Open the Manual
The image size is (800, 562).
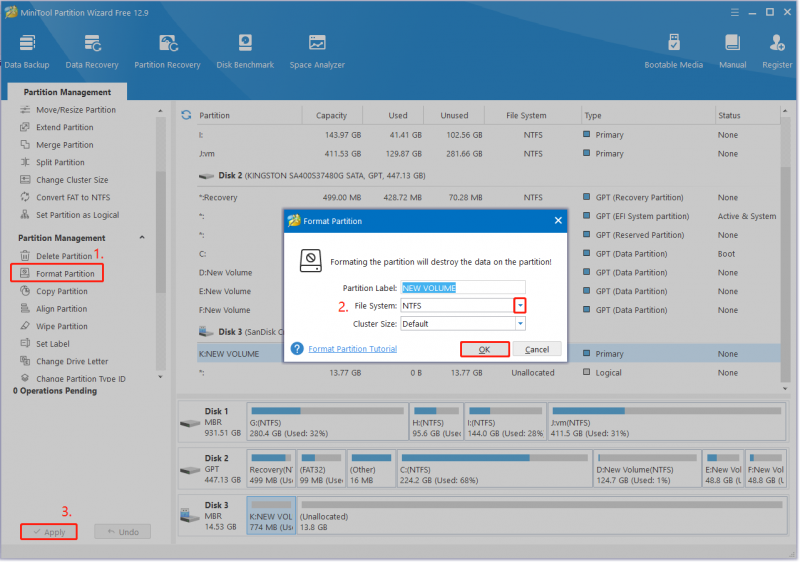pos(733,51)
